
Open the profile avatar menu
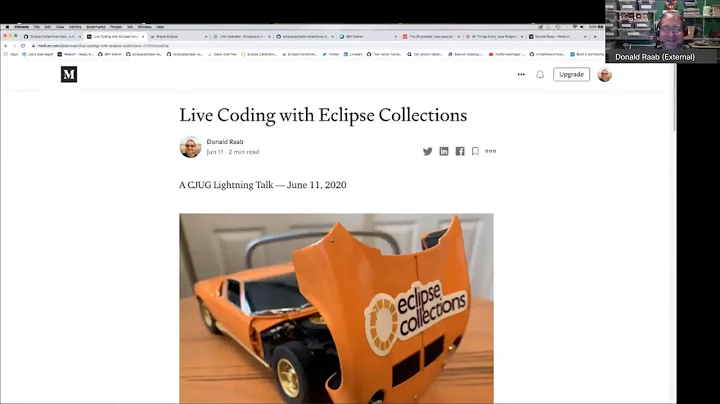(x=604, y=74)
